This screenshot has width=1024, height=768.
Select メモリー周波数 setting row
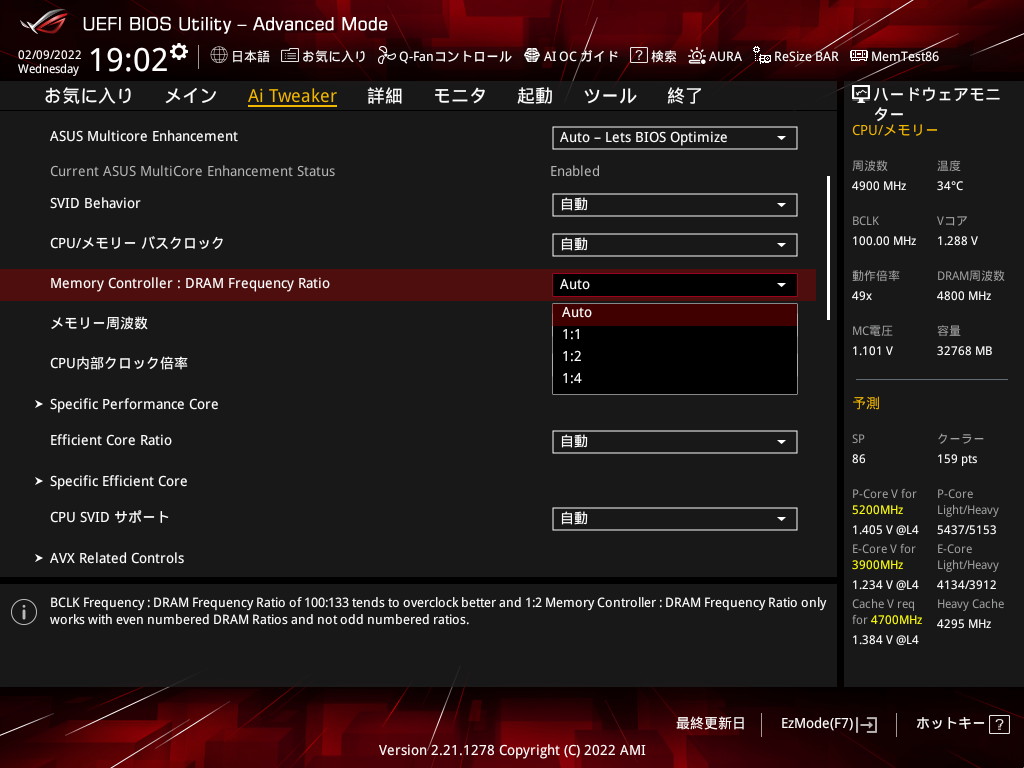[99, 323]
